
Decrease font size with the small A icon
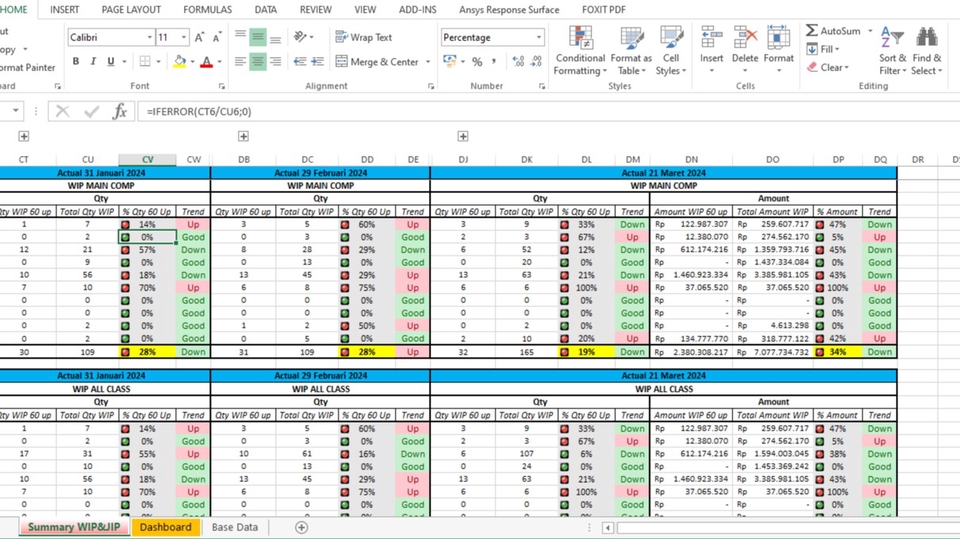(x=217, y=37)
